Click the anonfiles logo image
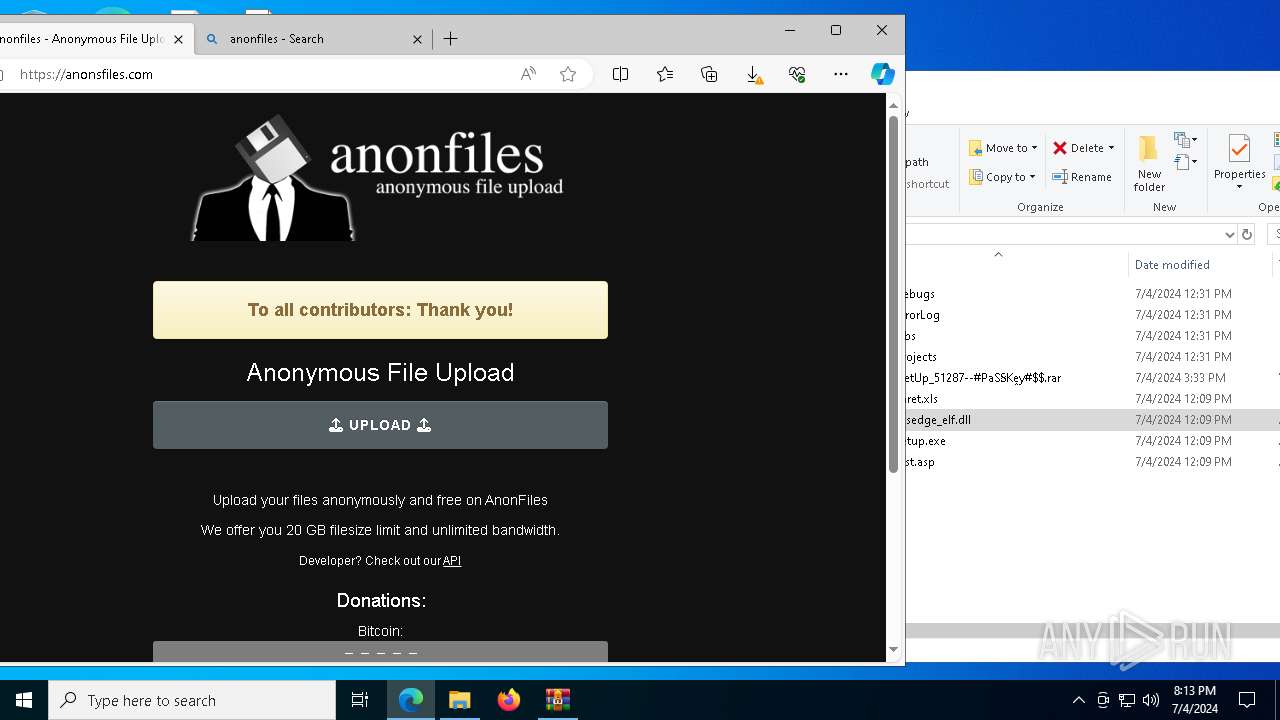1280x720 pixels. tap(377, 178)
